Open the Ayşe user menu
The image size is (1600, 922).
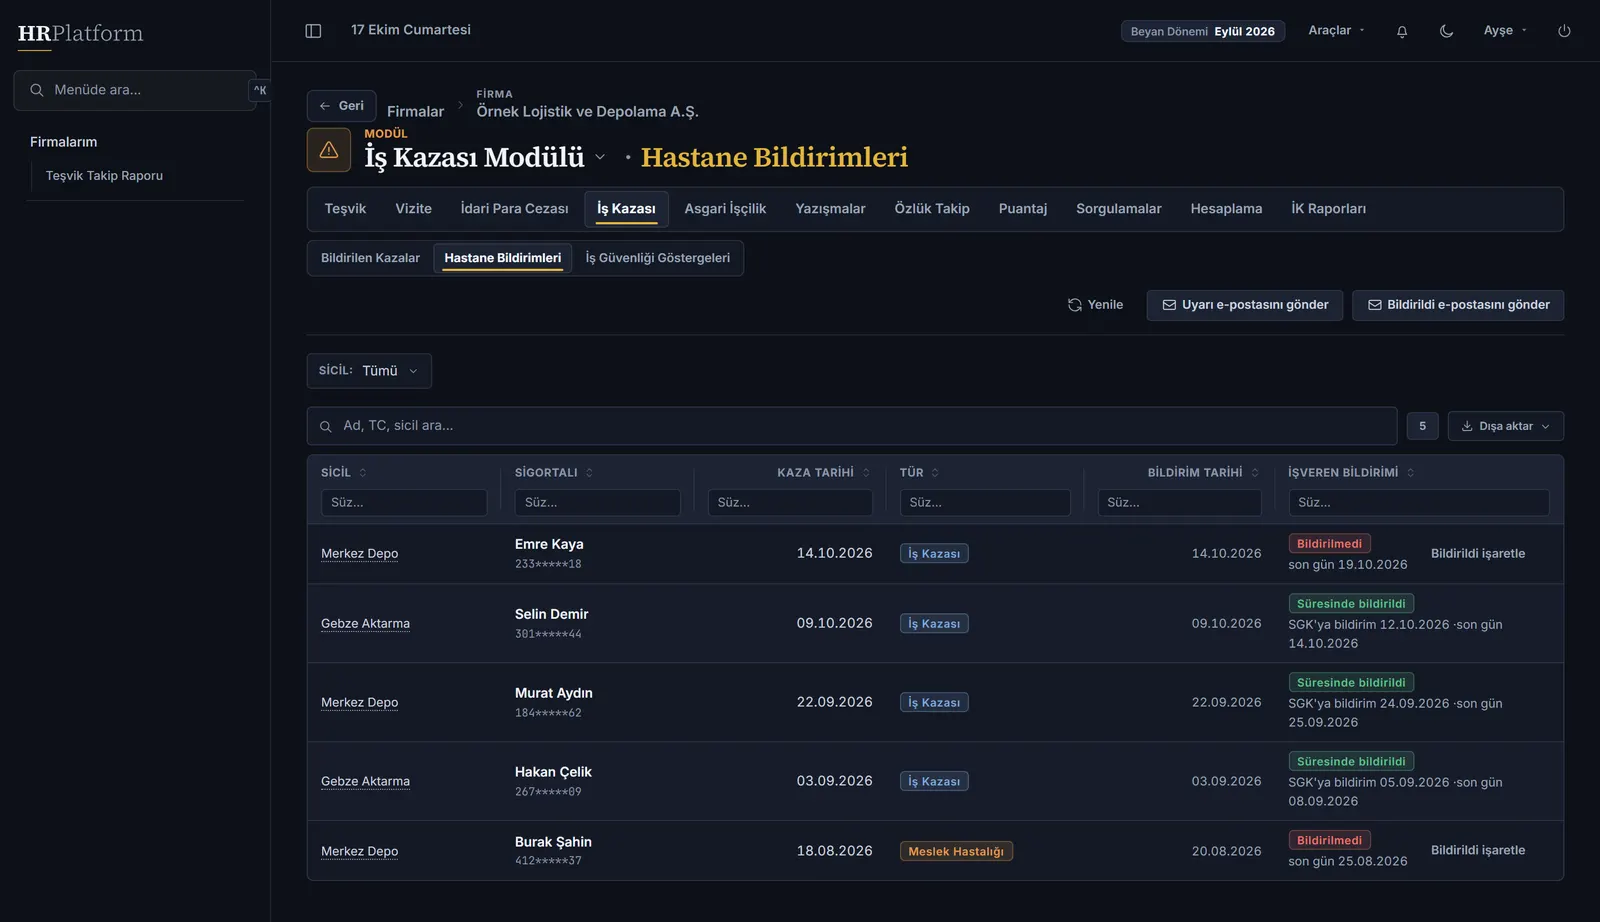point(1505,31)
